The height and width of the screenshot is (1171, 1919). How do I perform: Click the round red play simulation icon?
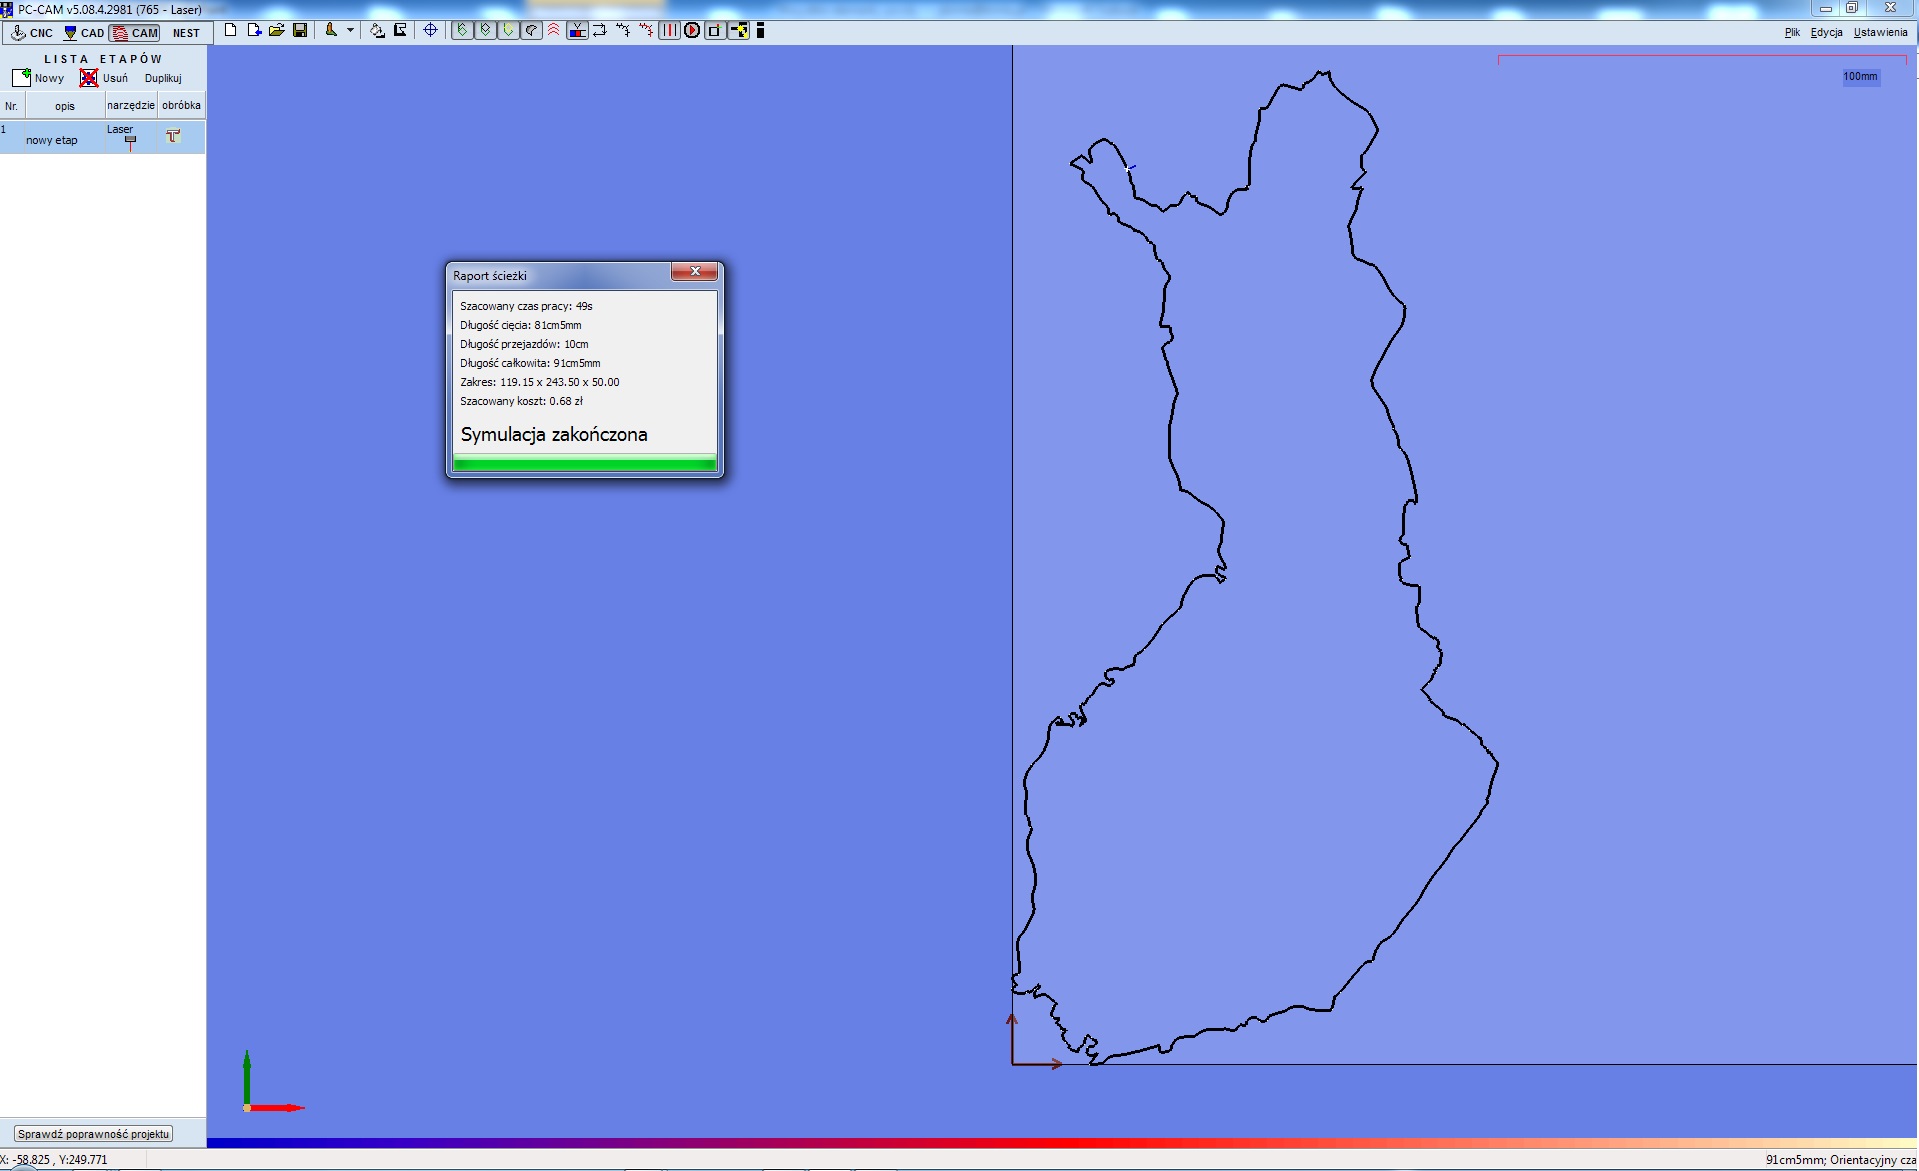692,30
